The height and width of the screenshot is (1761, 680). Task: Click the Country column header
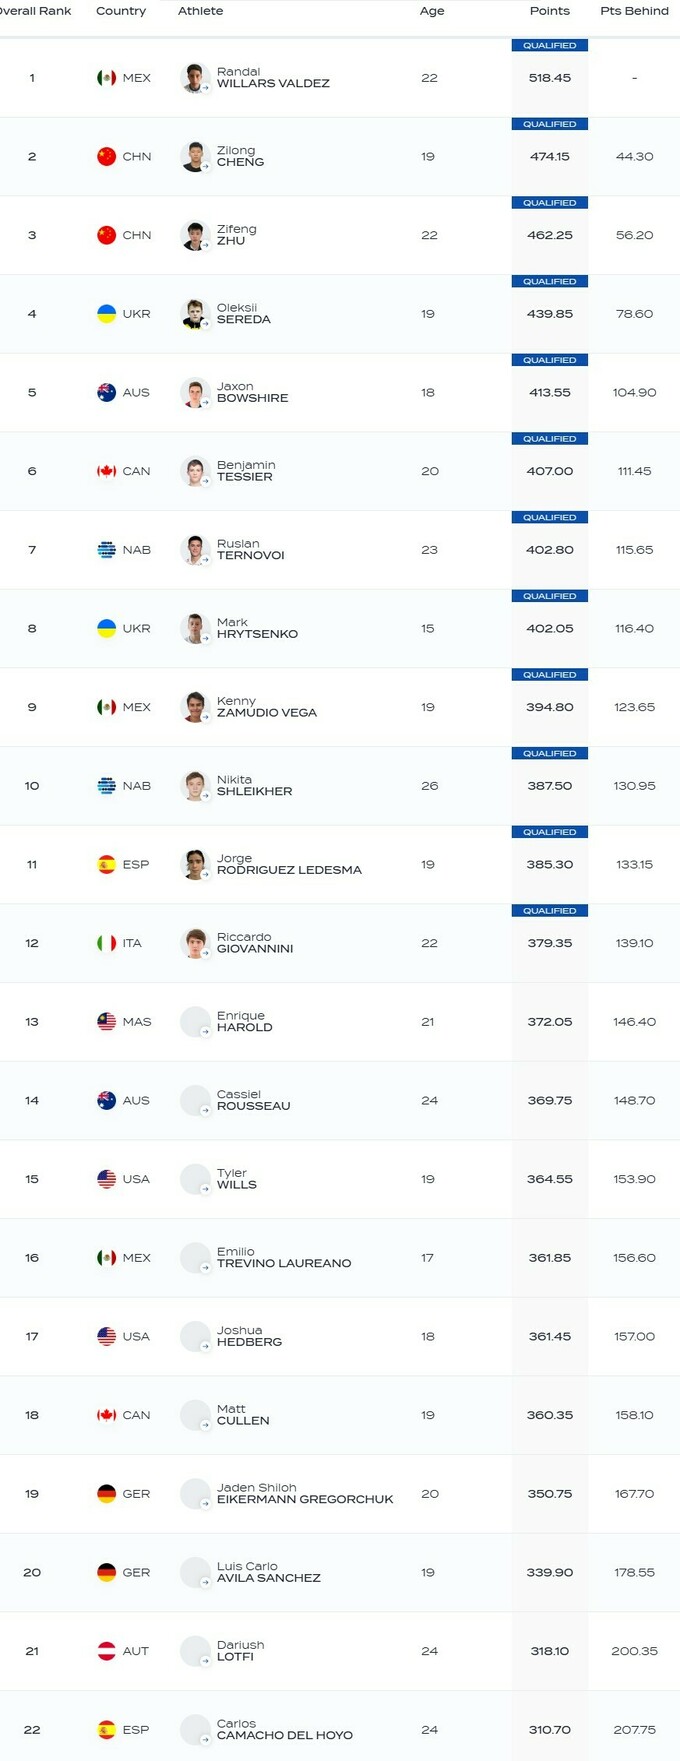(x=121, y=11)
